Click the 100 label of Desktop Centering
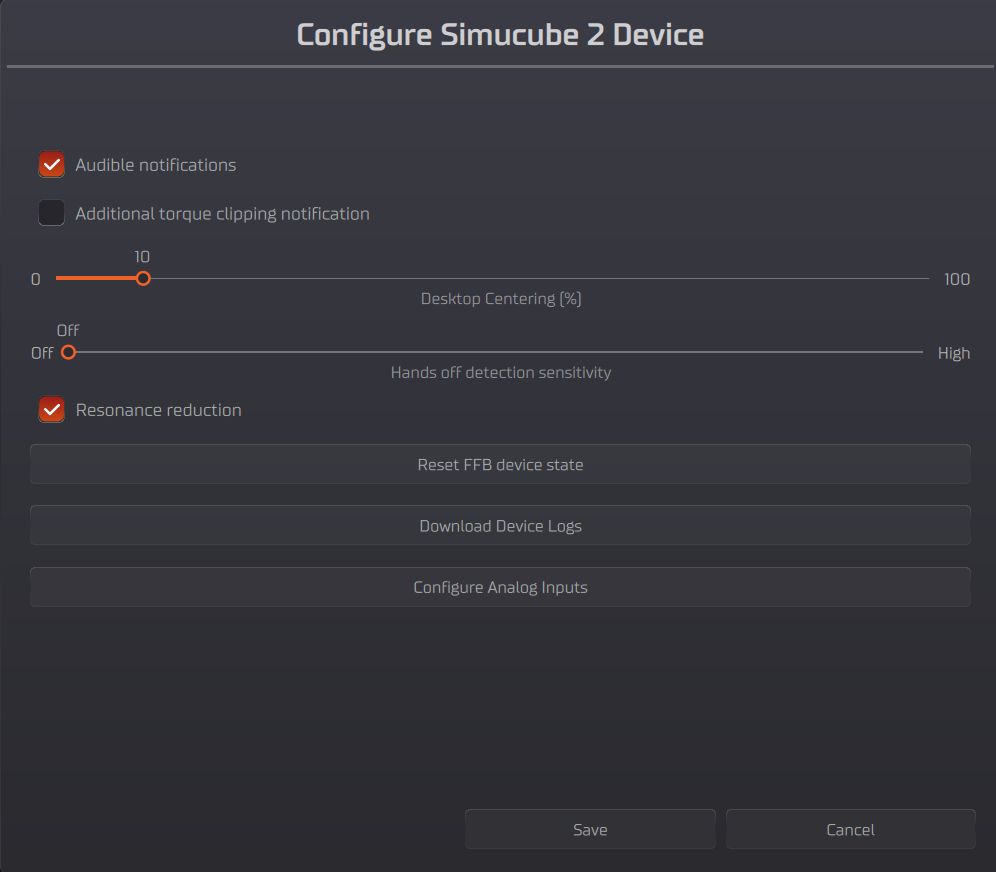Image resolution: width=996 pixels, height=872 pixels. pyautogui.click(x=957, y=279)
